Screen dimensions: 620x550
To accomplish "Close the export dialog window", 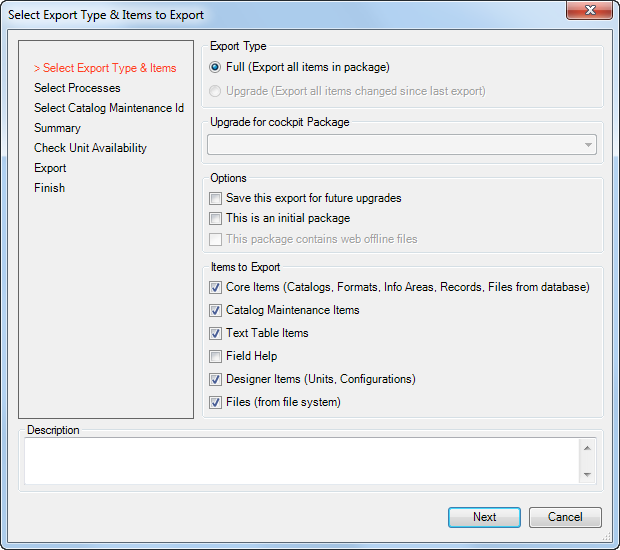I will click(589, 10).
